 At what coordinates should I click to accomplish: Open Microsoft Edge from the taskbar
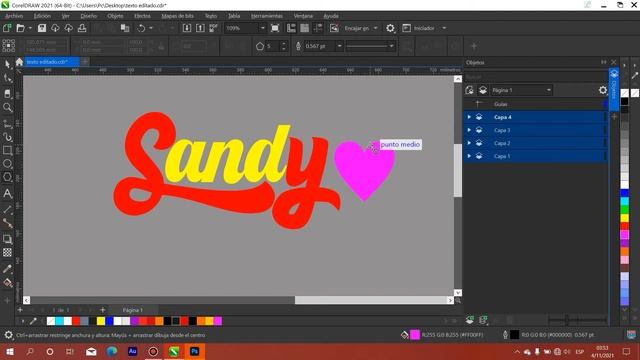coord(111,351)
